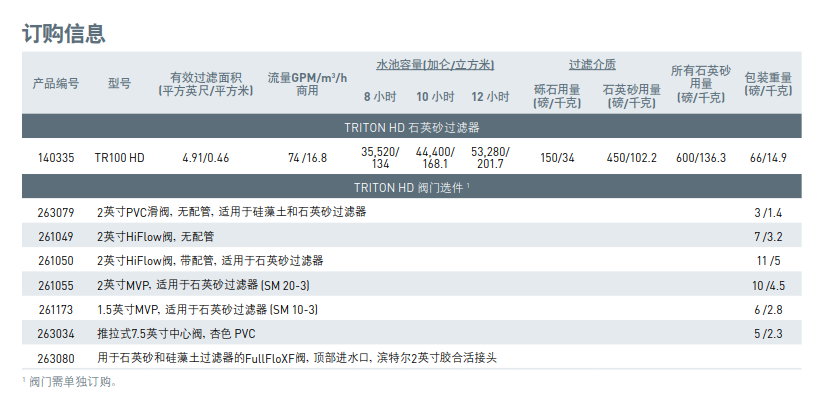
Task: Click the 订购信息 heading
Action: click(x=64, y=33)
